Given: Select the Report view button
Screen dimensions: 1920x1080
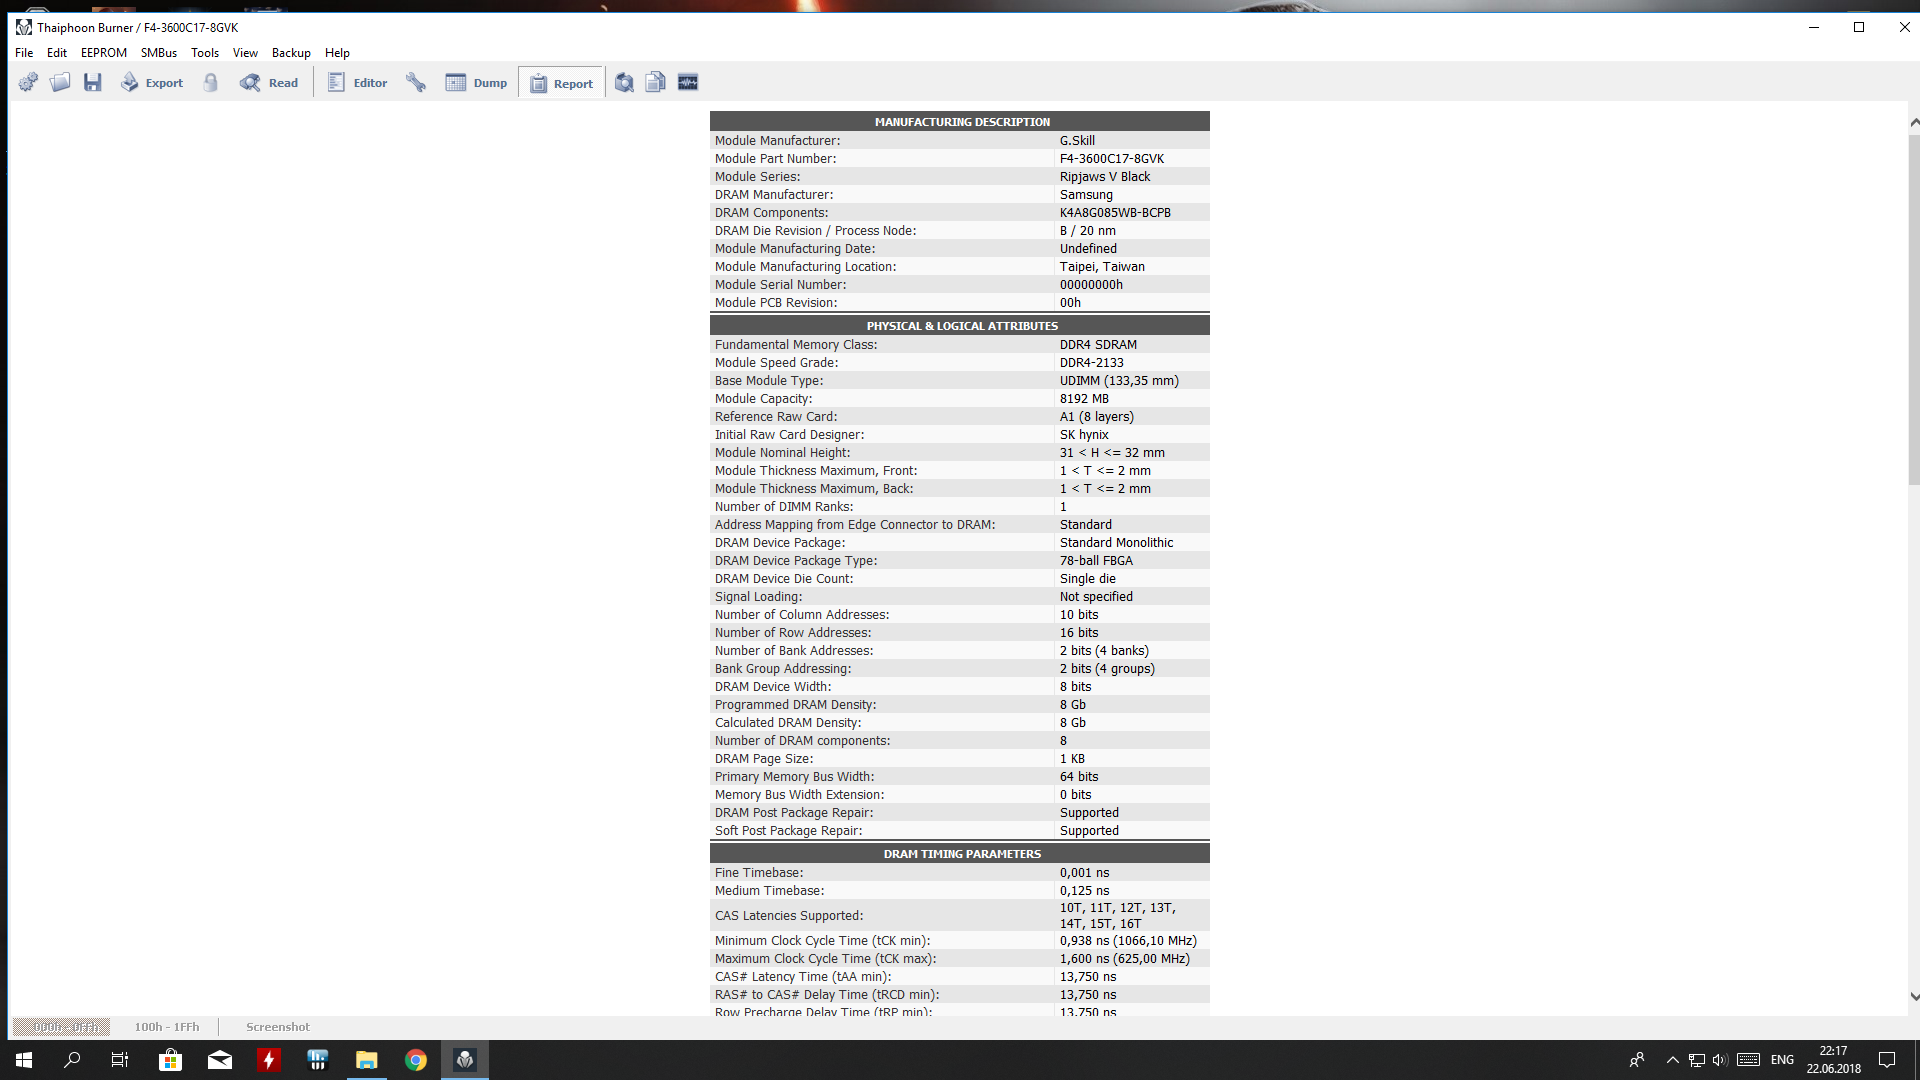Looking at the screenshot, I should pos(561,83).
